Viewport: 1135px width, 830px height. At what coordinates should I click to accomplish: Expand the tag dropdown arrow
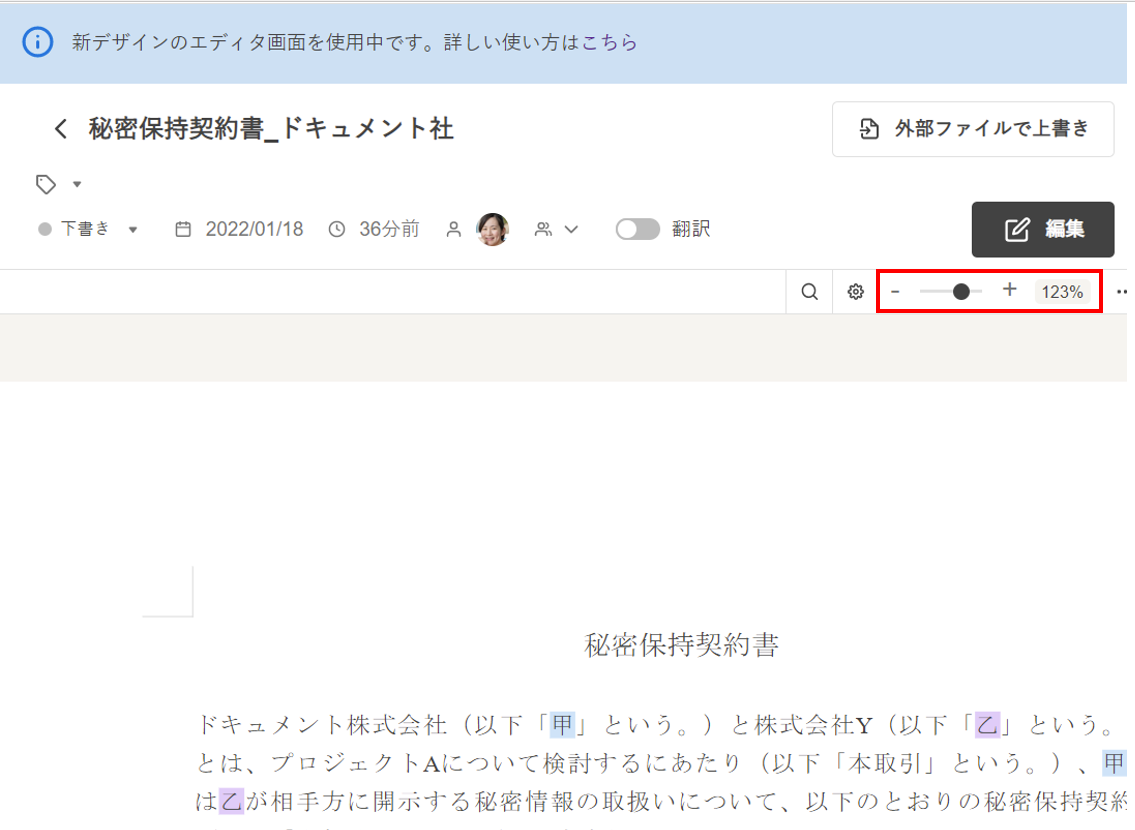point(77,184)
